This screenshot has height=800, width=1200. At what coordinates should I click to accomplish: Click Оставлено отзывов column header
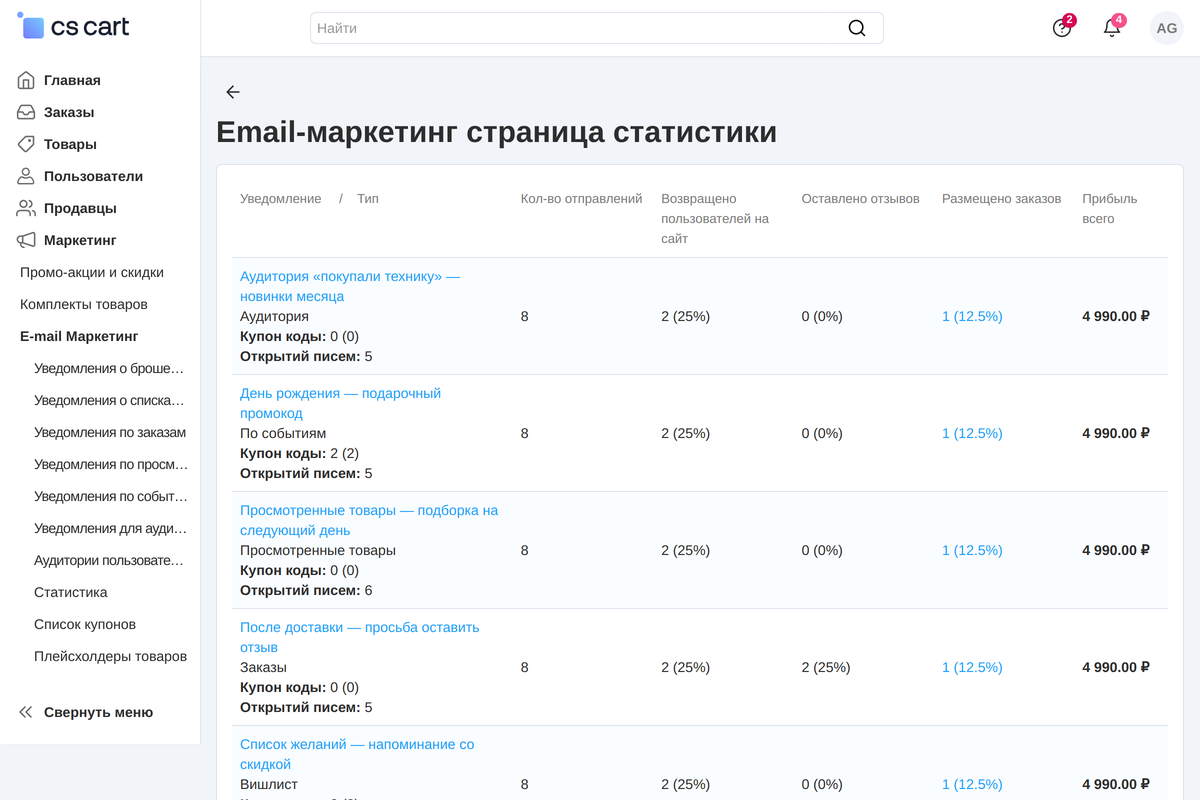click(x=860, y=199)
